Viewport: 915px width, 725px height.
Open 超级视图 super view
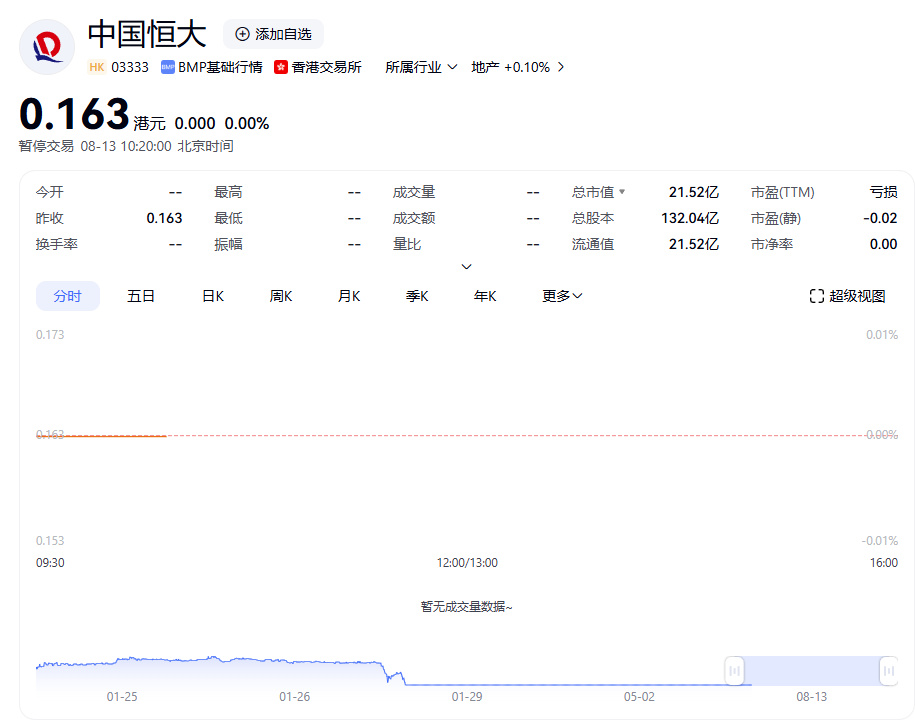[847, 296]
